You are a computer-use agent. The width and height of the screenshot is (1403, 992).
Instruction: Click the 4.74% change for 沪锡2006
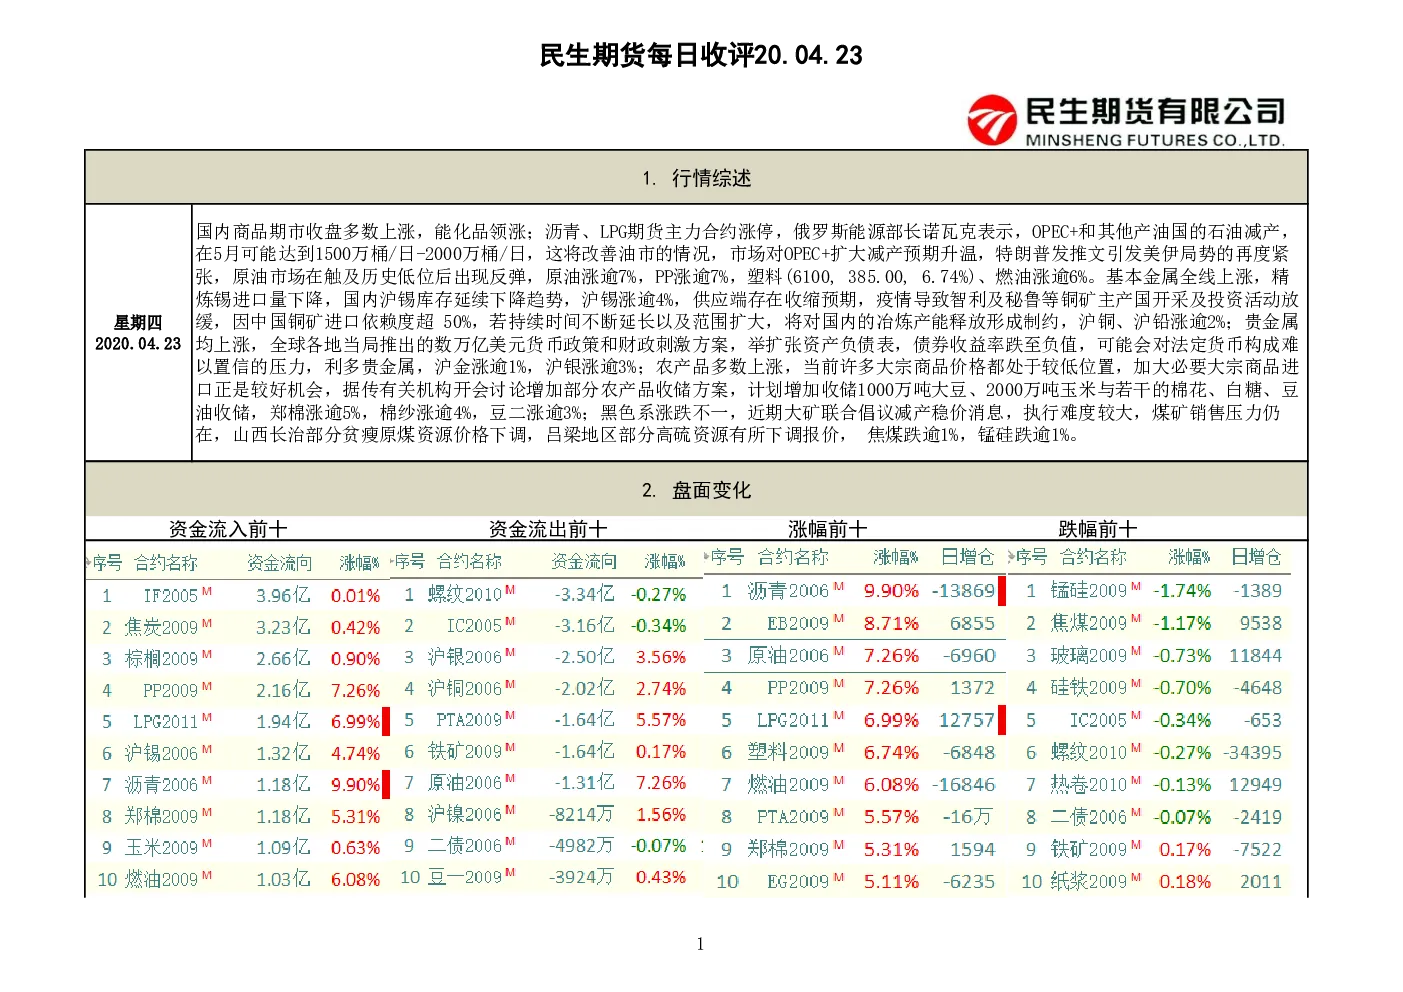355,753
